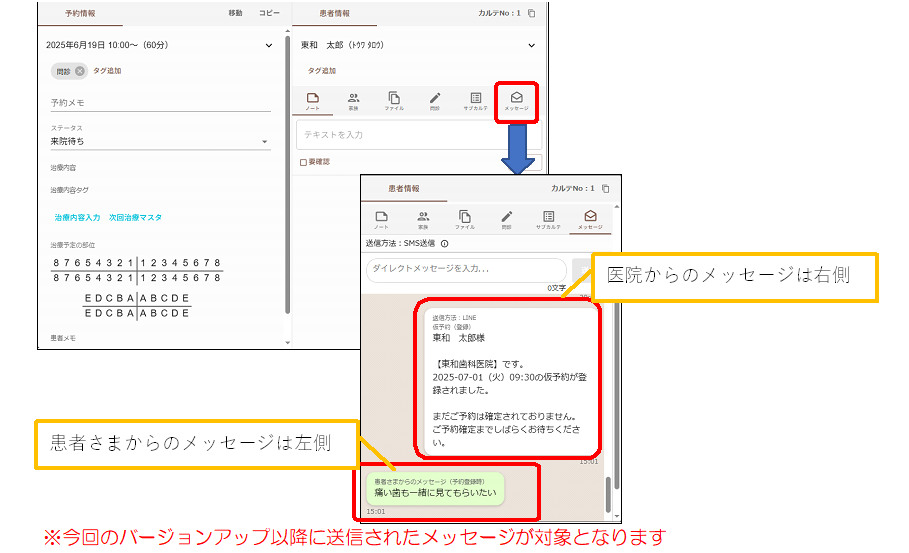
Task: Click scroll-down arrow of message view
Action: [617, 516]
